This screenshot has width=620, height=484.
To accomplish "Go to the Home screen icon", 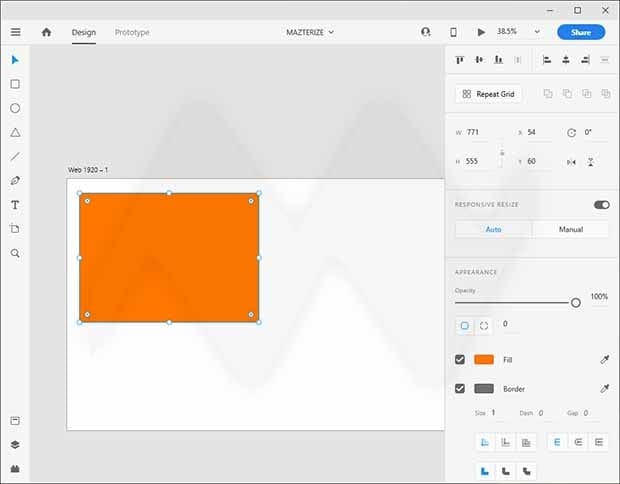I will click(x=46, y=32).
